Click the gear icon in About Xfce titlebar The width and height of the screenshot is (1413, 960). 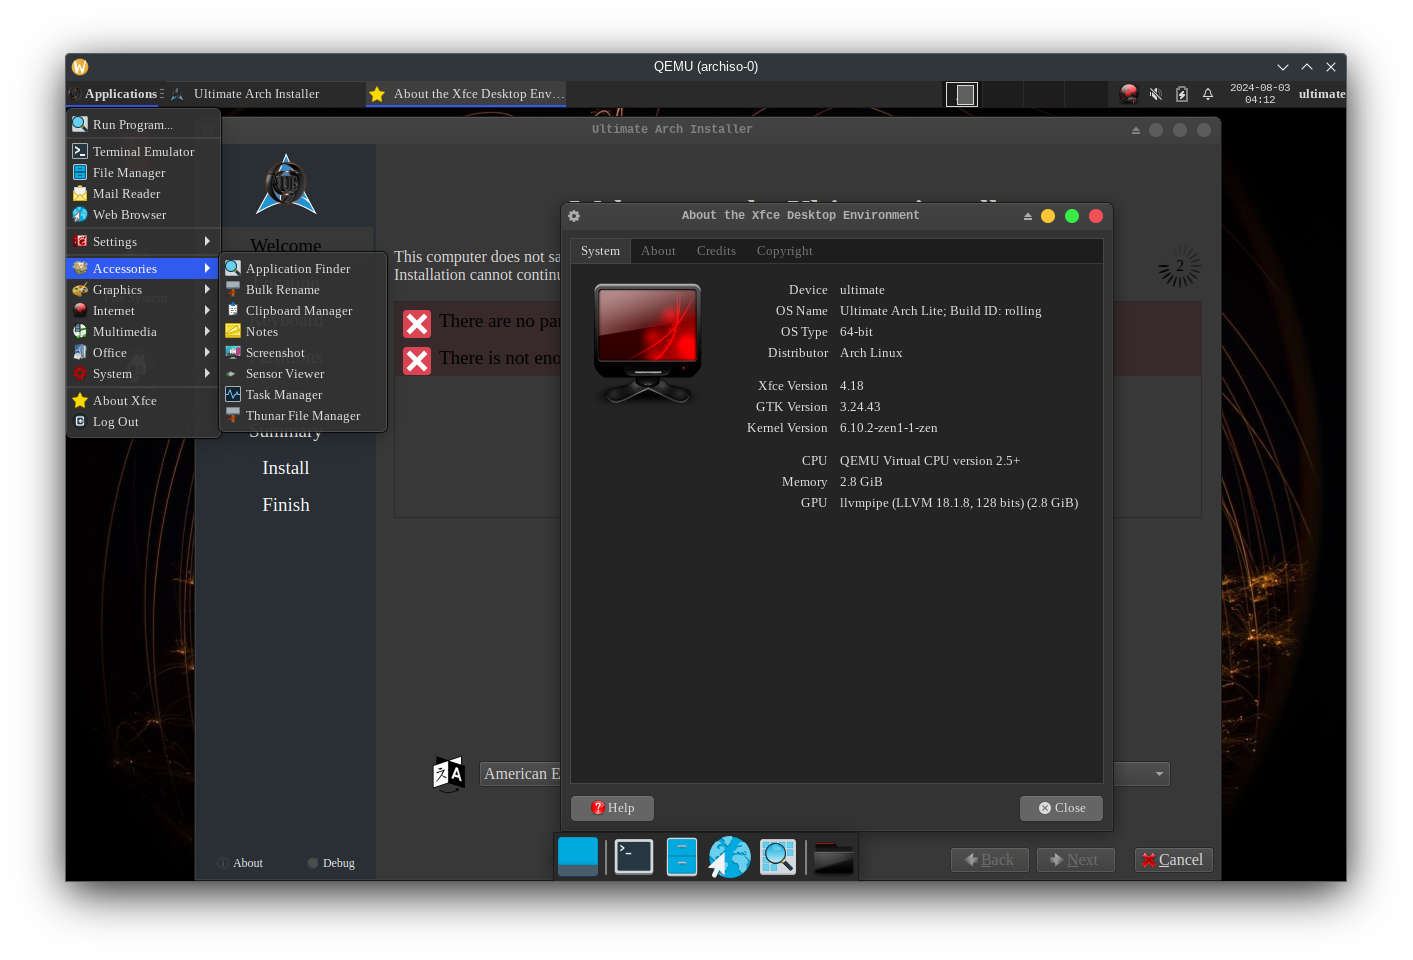574,216
